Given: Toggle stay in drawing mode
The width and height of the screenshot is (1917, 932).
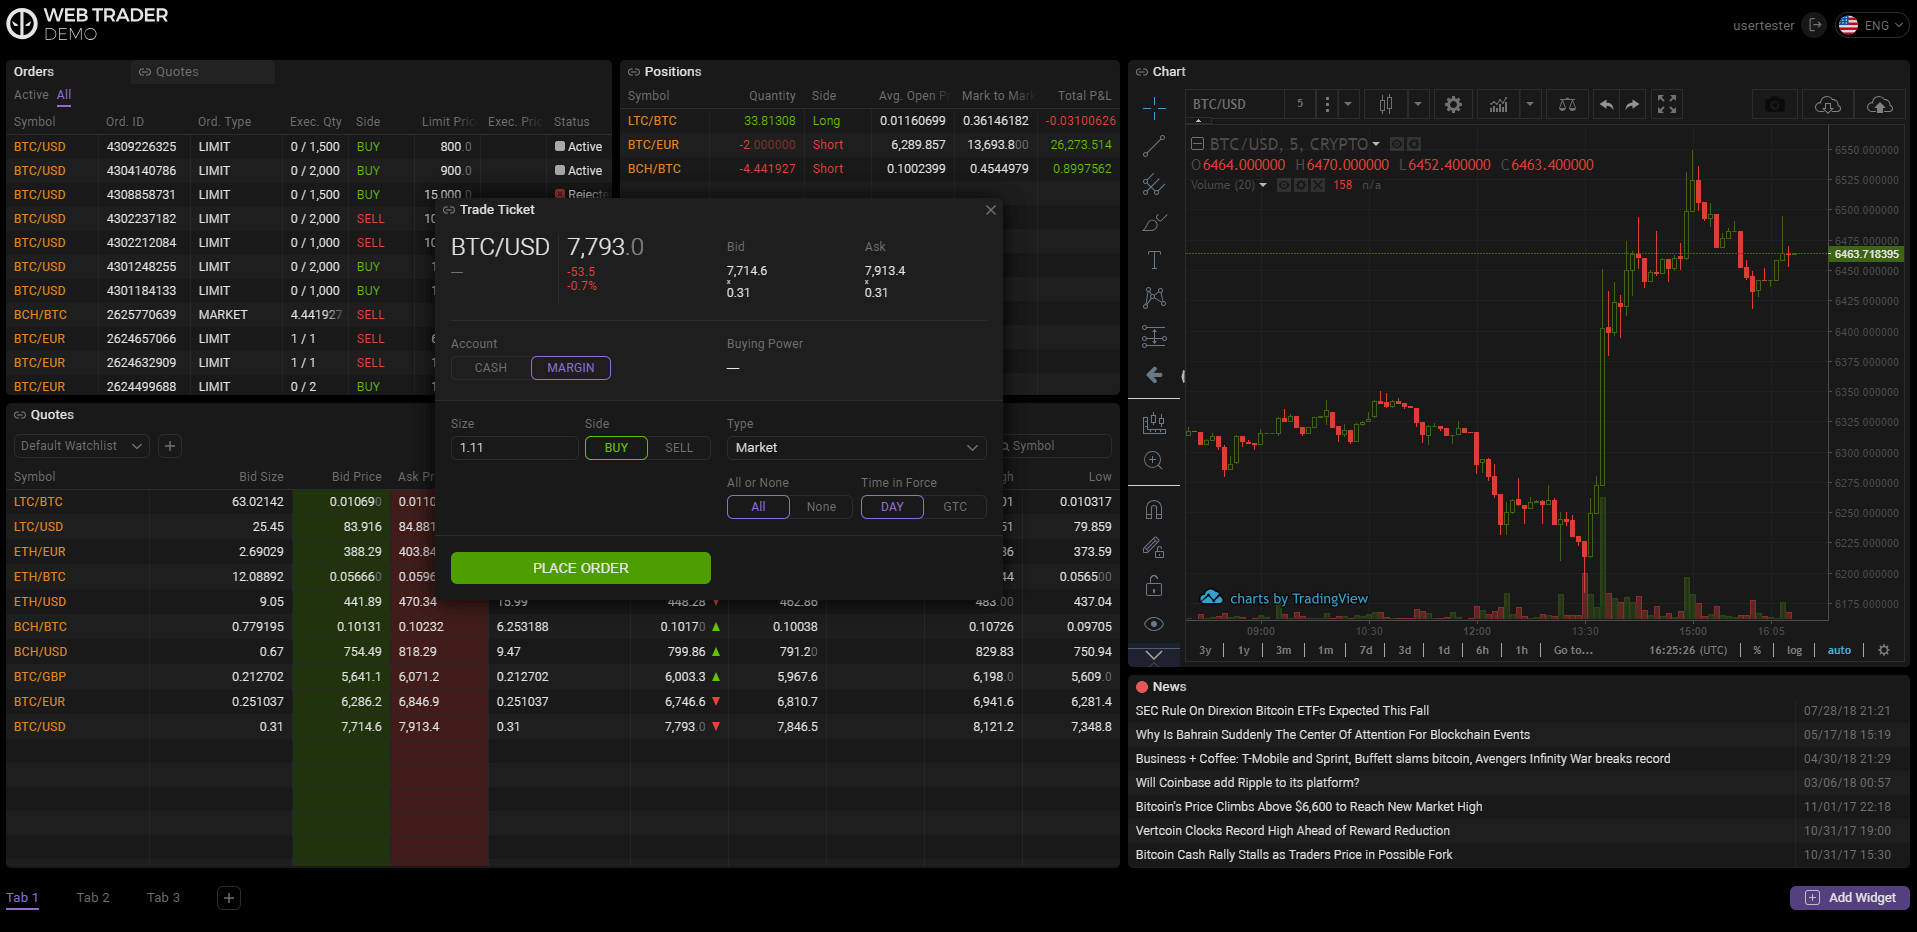Looking at the screenshot, I should point(1154,547).
